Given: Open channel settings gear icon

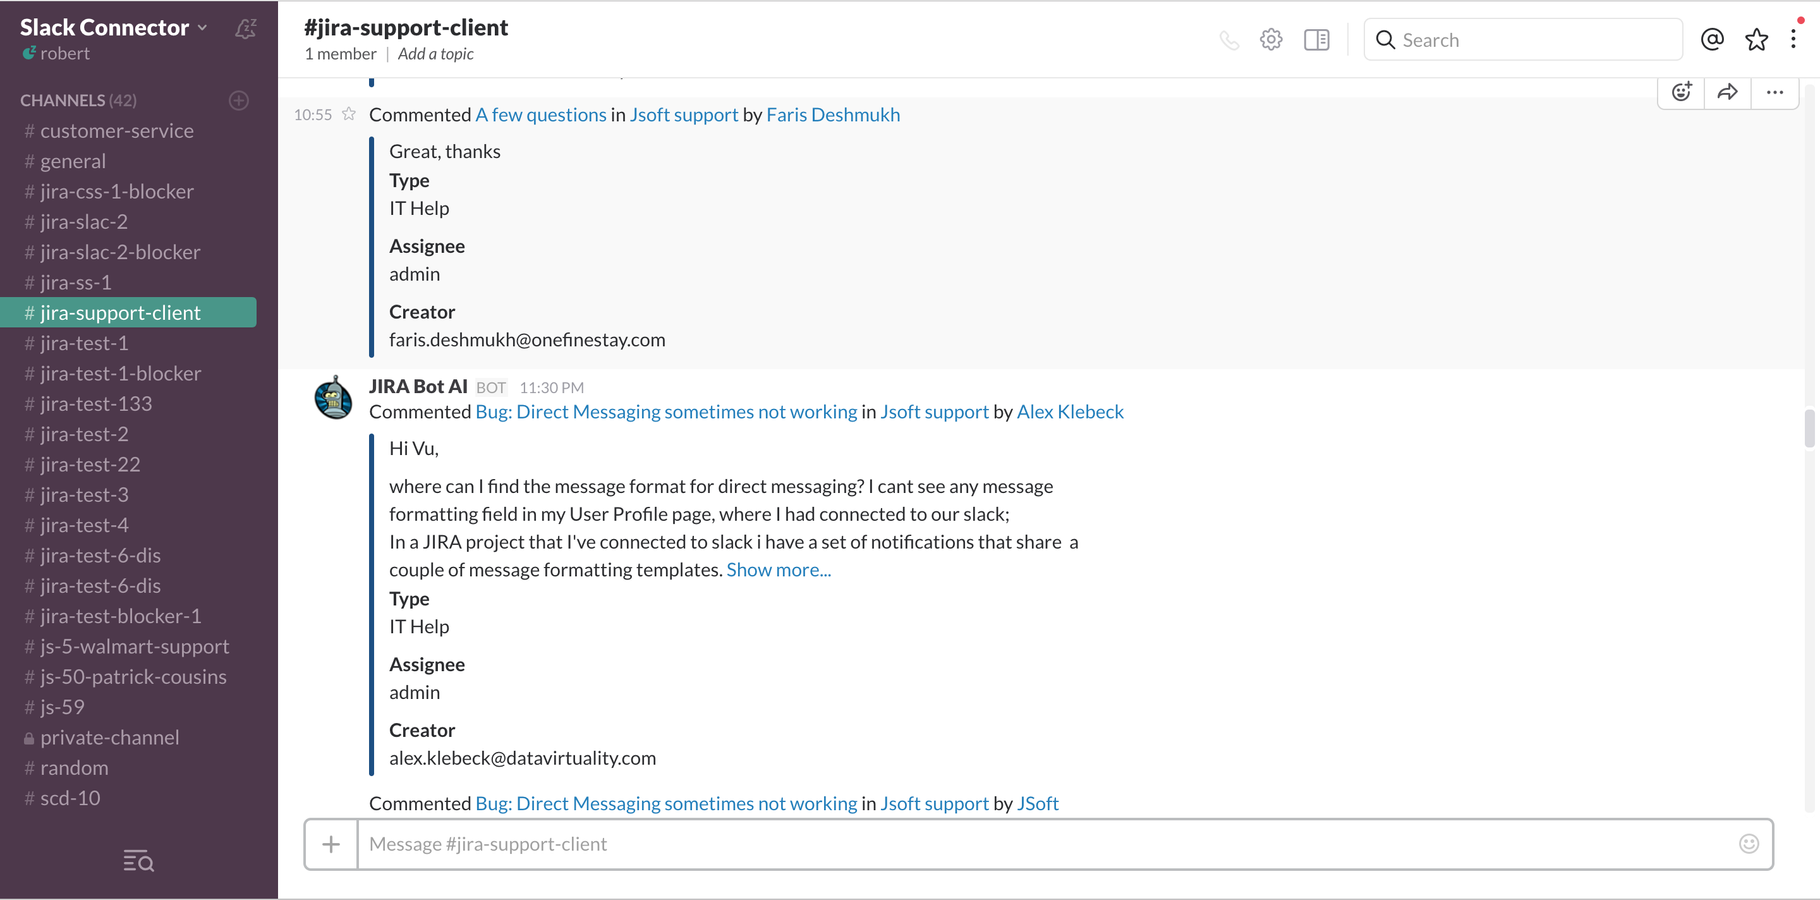Looking at the screenshot, I should (1271, 40).
